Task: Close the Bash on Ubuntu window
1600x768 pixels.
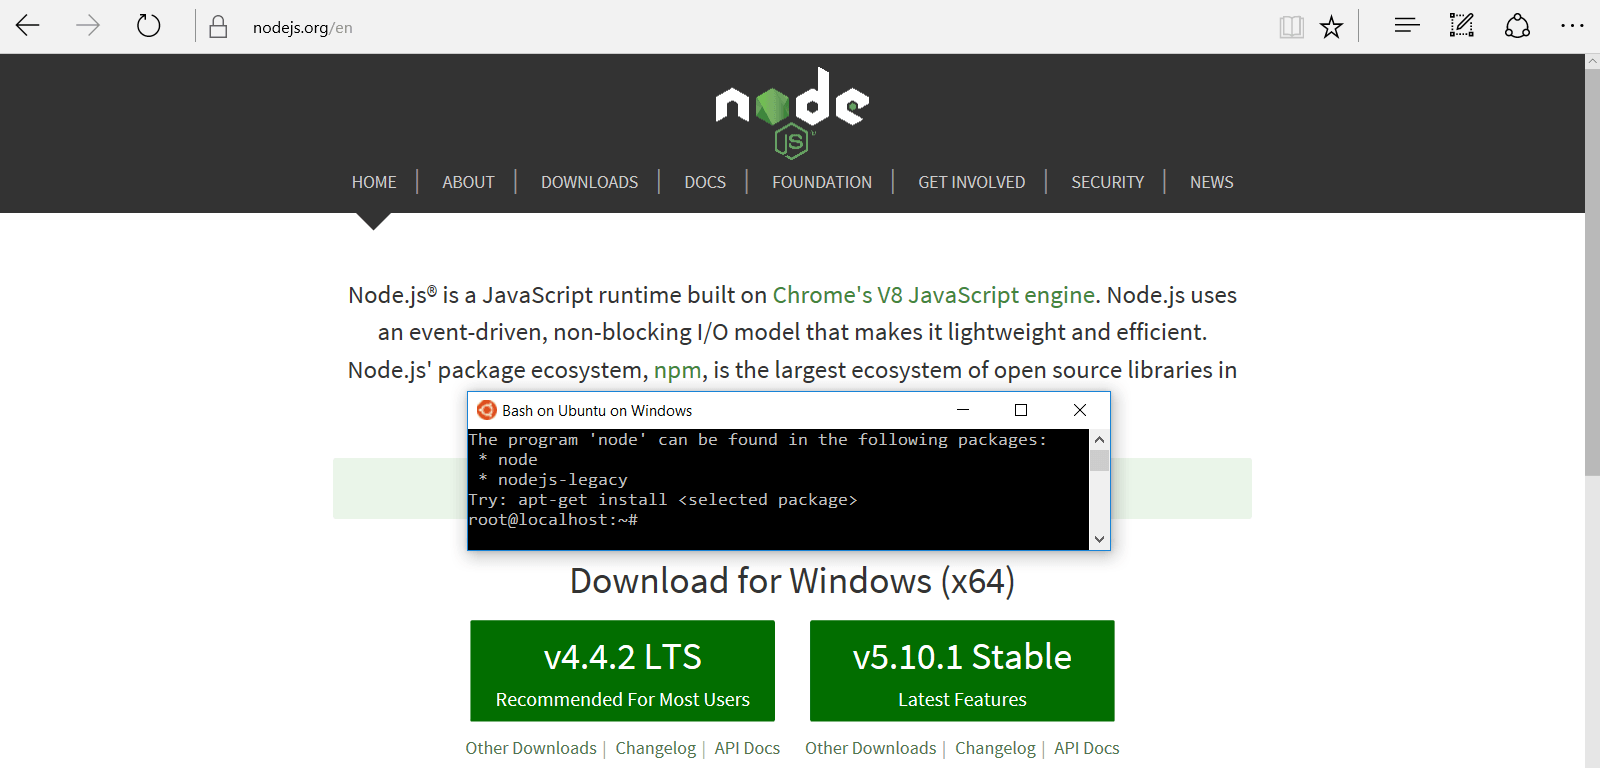Action: tap(1080, 410)
